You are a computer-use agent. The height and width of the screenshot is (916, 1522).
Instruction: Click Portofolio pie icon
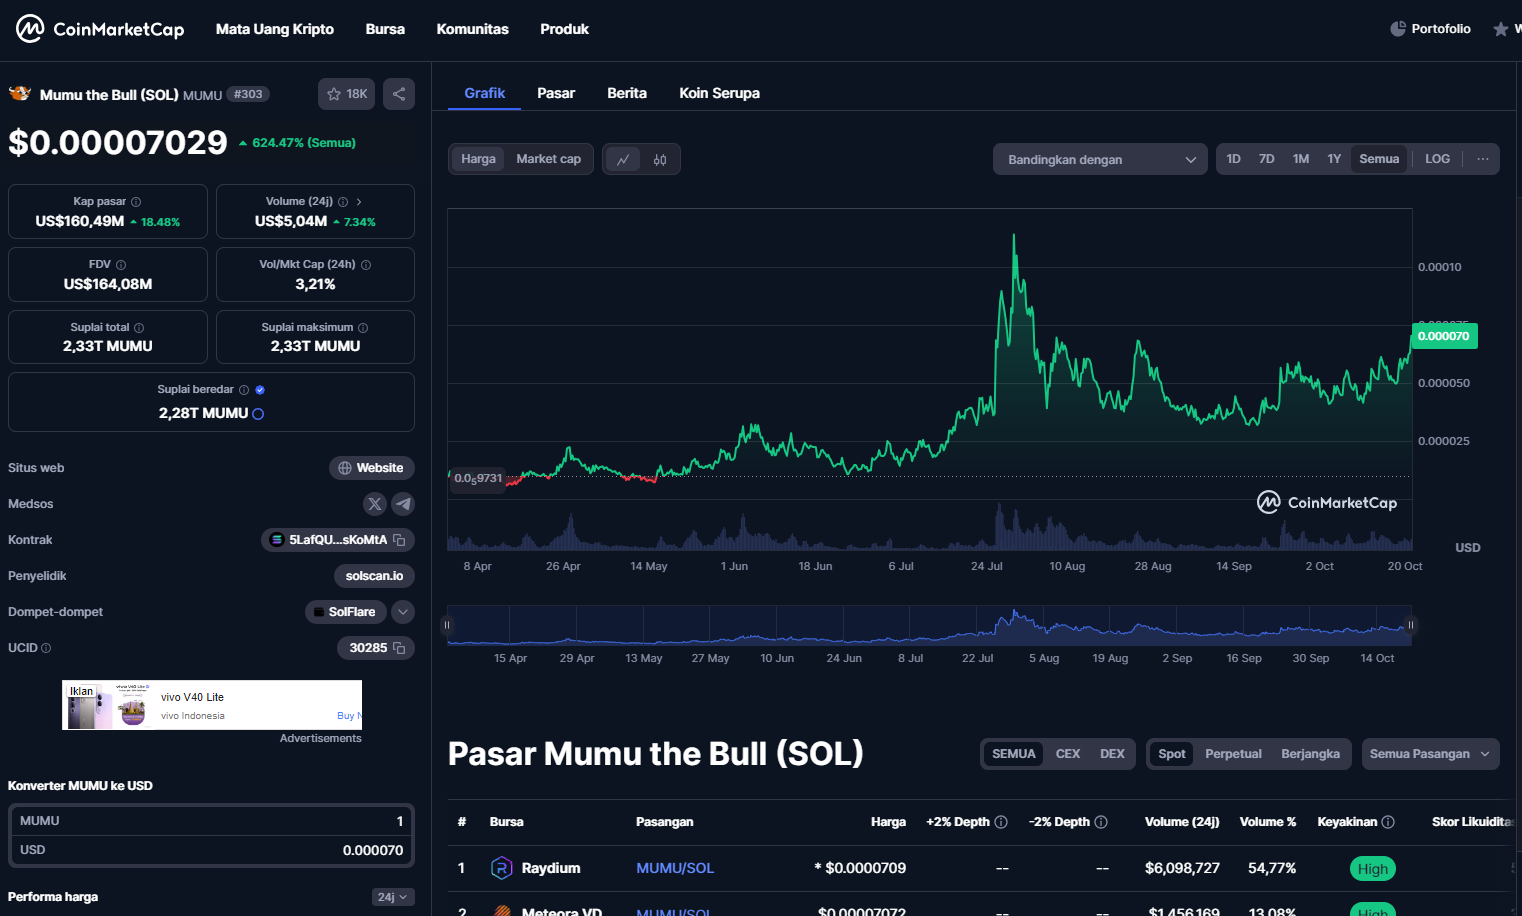(x=1398, y=29)
